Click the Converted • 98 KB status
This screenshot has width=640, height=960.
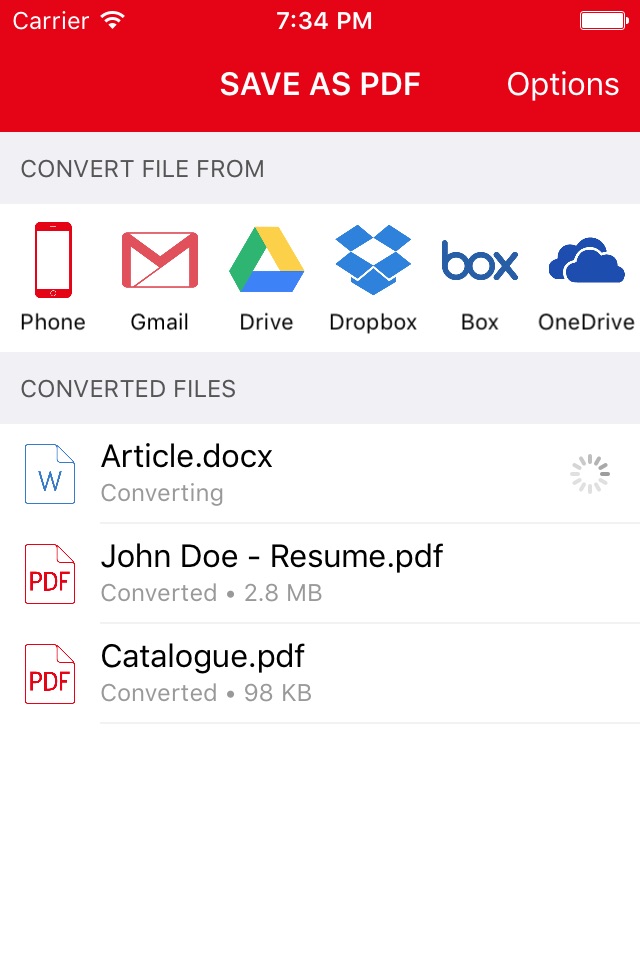[x=206, y=693]
